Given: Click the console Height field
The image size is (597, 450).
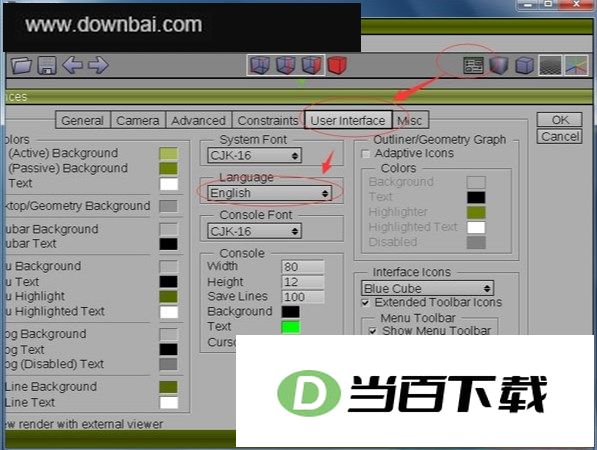Looking at the screenshot, I should [303, 282].
